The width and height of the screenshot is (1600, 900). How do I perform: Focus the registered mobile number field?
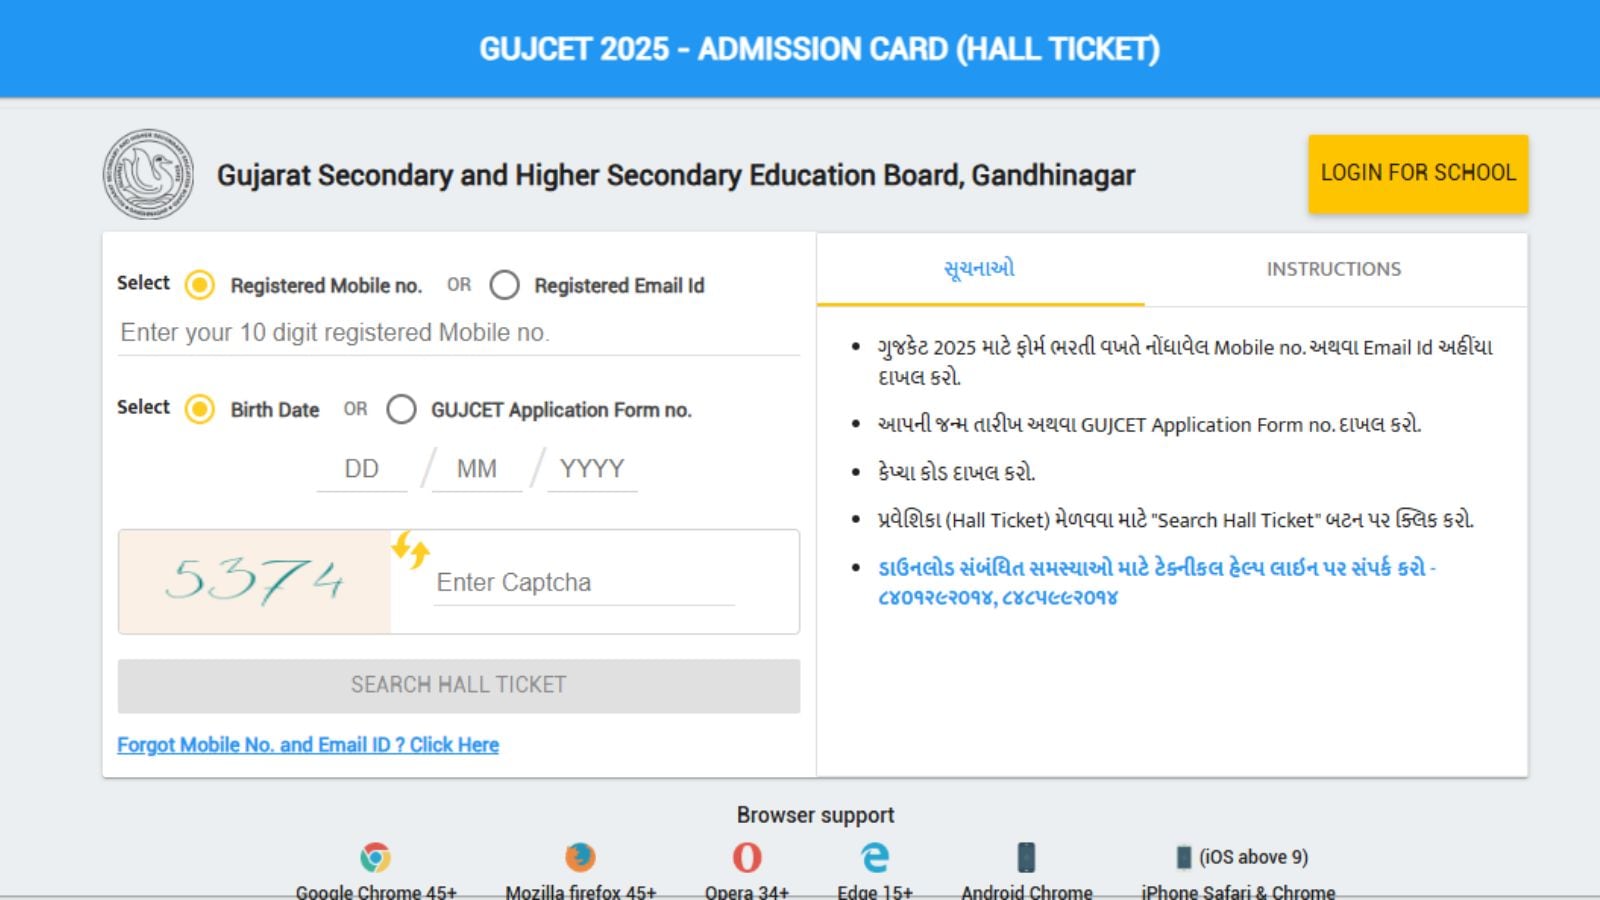pyautogui.click(x=458, y=333)
